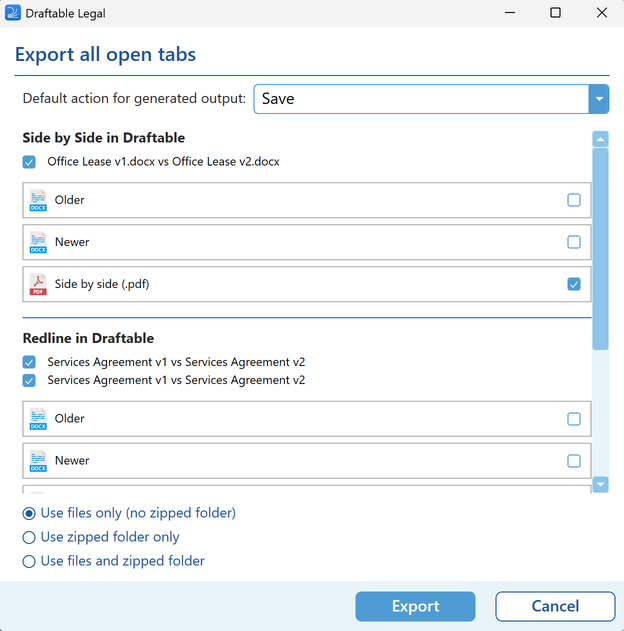
Task: Uncheck Office Lease v1.docx vs v2.docx comparison
Action: tap(29, 162)
